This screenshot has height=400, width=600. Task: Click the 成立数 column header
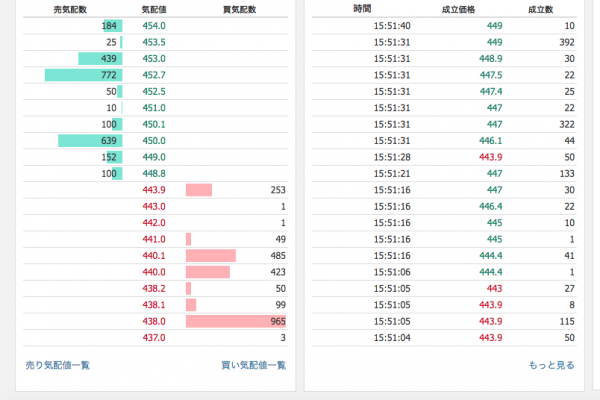point(540,10)
